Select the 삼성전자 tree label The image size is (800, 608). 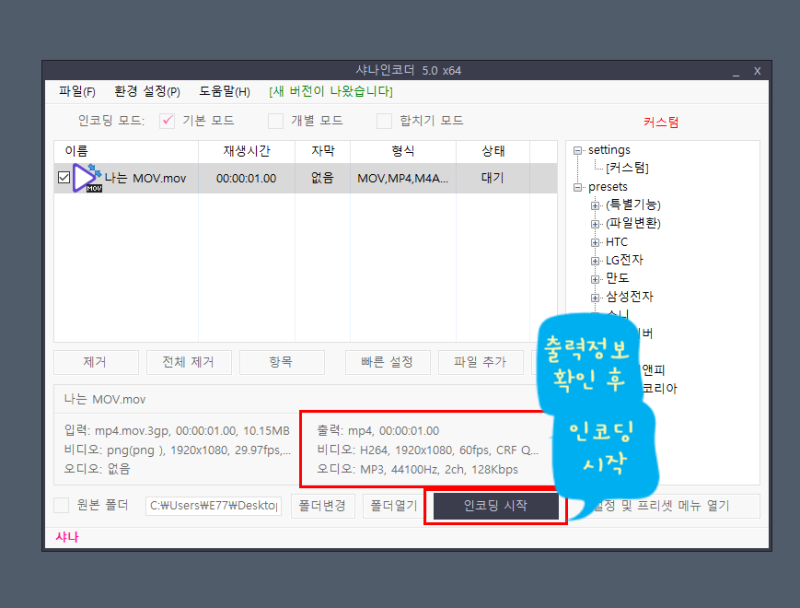630,297
